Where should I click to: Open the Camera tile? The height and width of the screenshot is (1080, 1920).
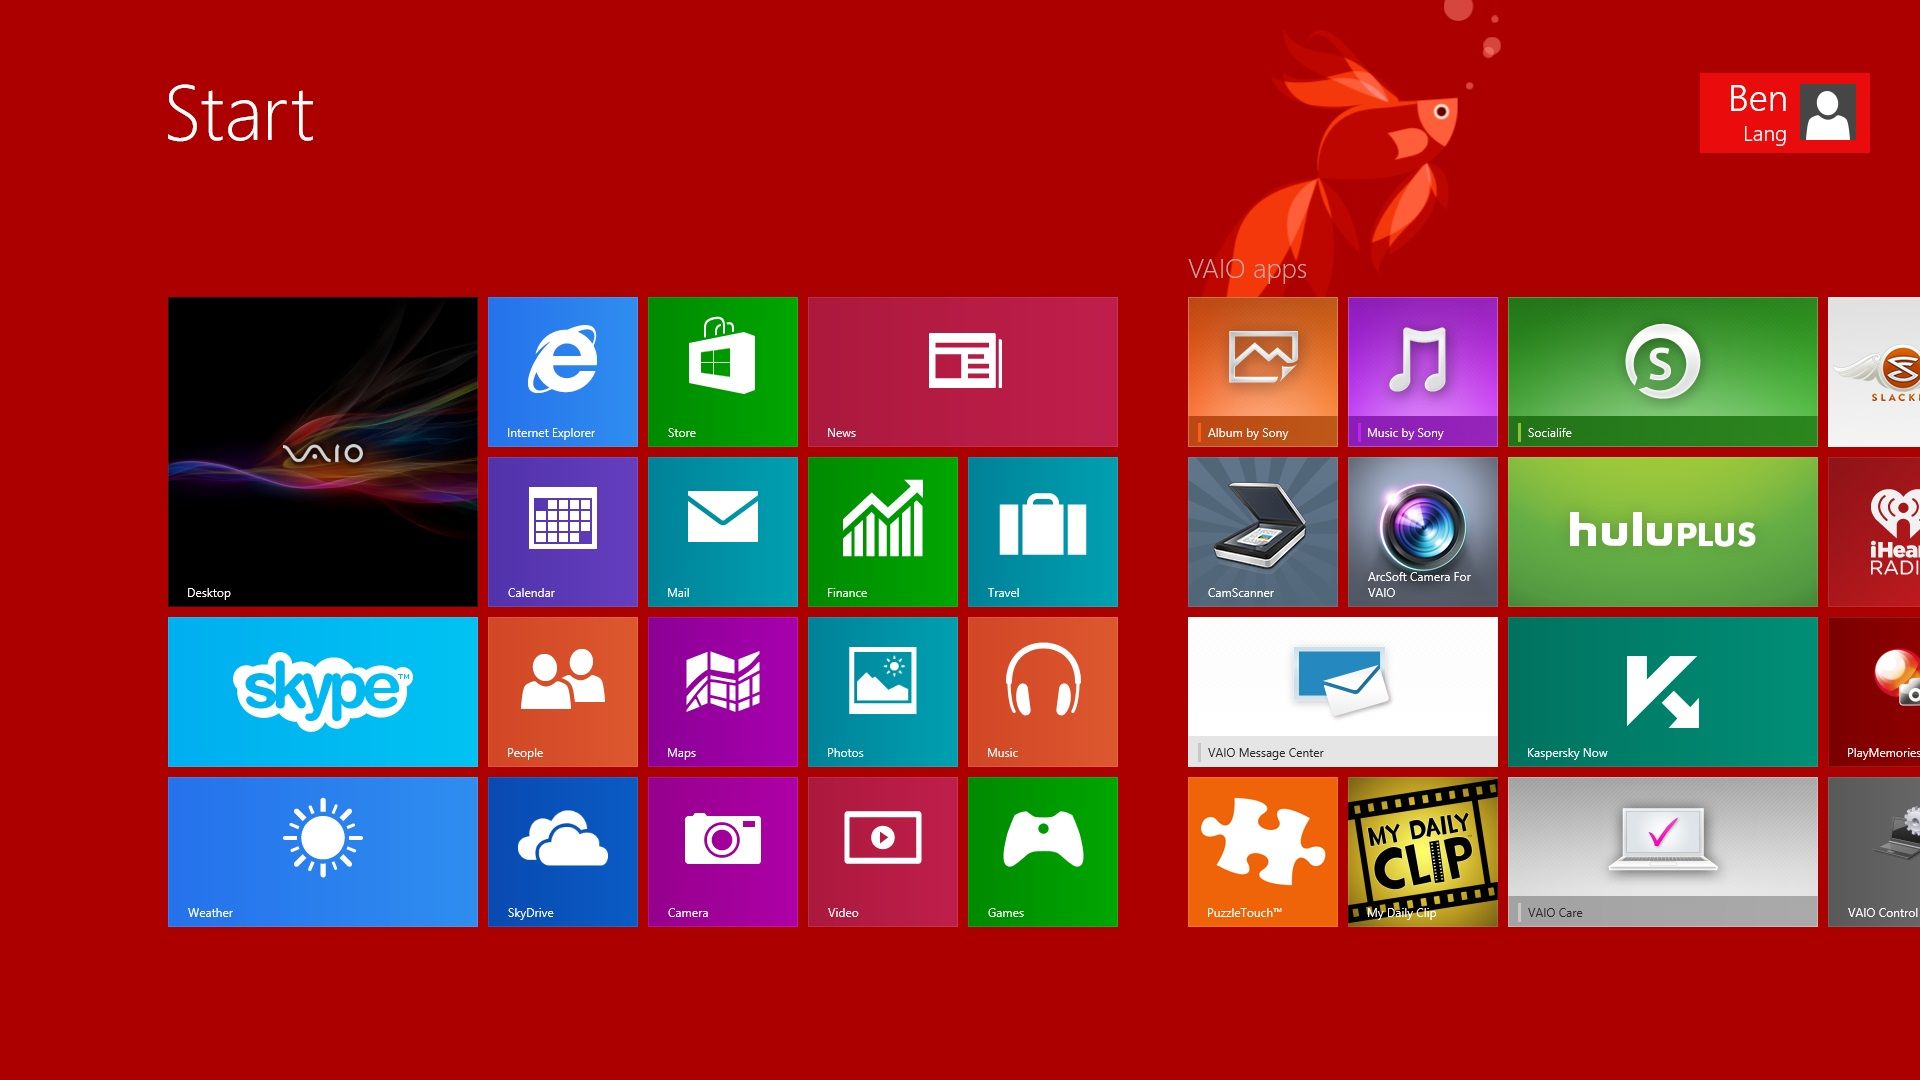click(x=723, y=852)
